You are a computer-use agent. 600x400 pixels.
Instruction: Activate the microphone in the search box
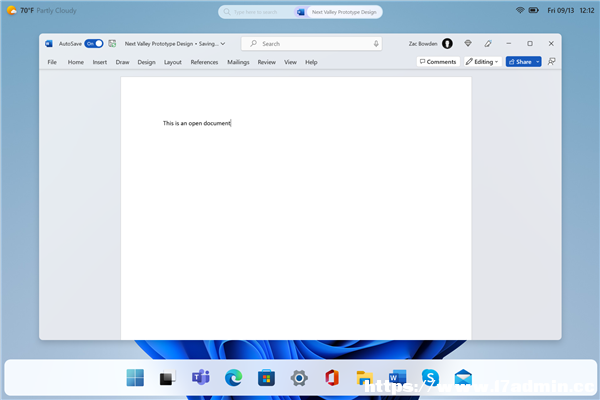tap(376, 44)
